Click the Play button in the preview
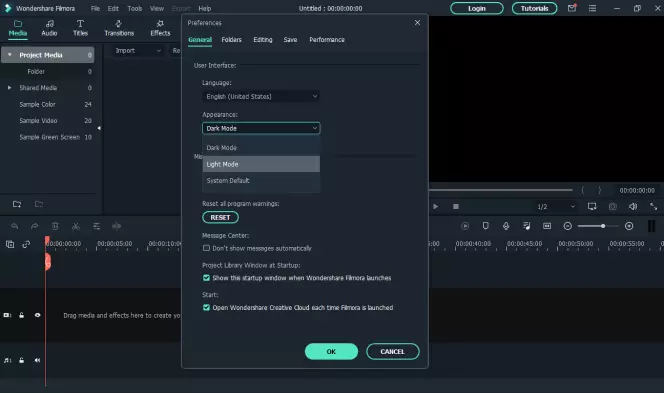 point(435,207)
